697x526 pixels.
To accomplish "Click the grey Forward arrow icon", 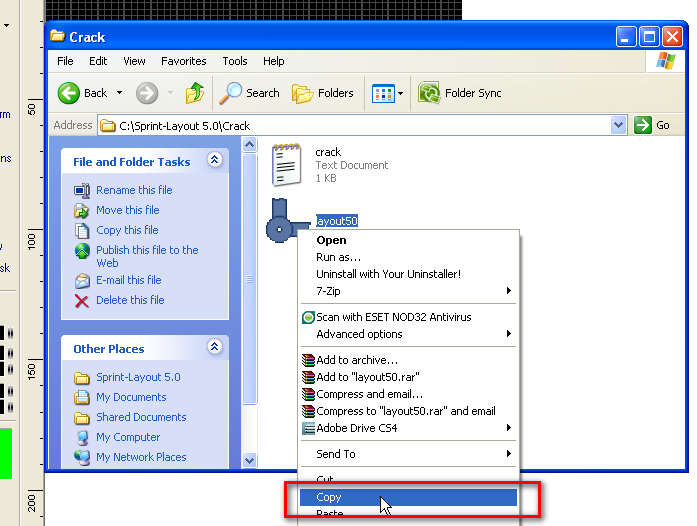I will point(147,93).
